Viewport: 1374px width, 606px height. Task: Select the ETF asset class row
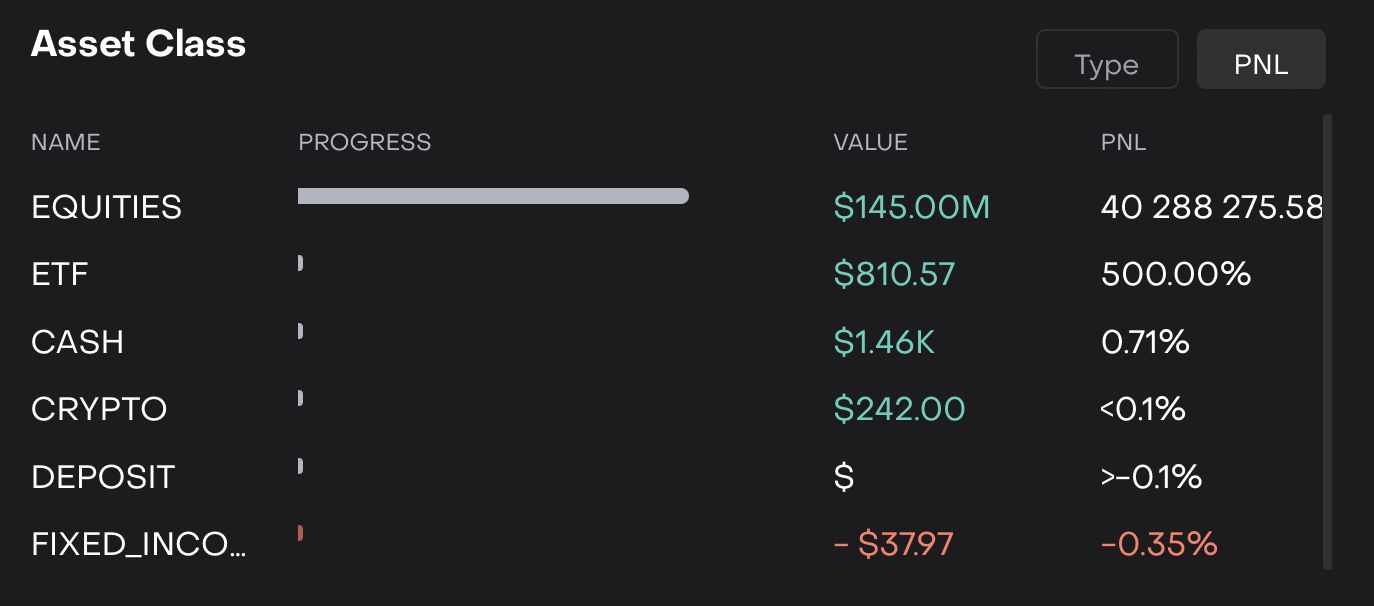[x=61, y=274]
